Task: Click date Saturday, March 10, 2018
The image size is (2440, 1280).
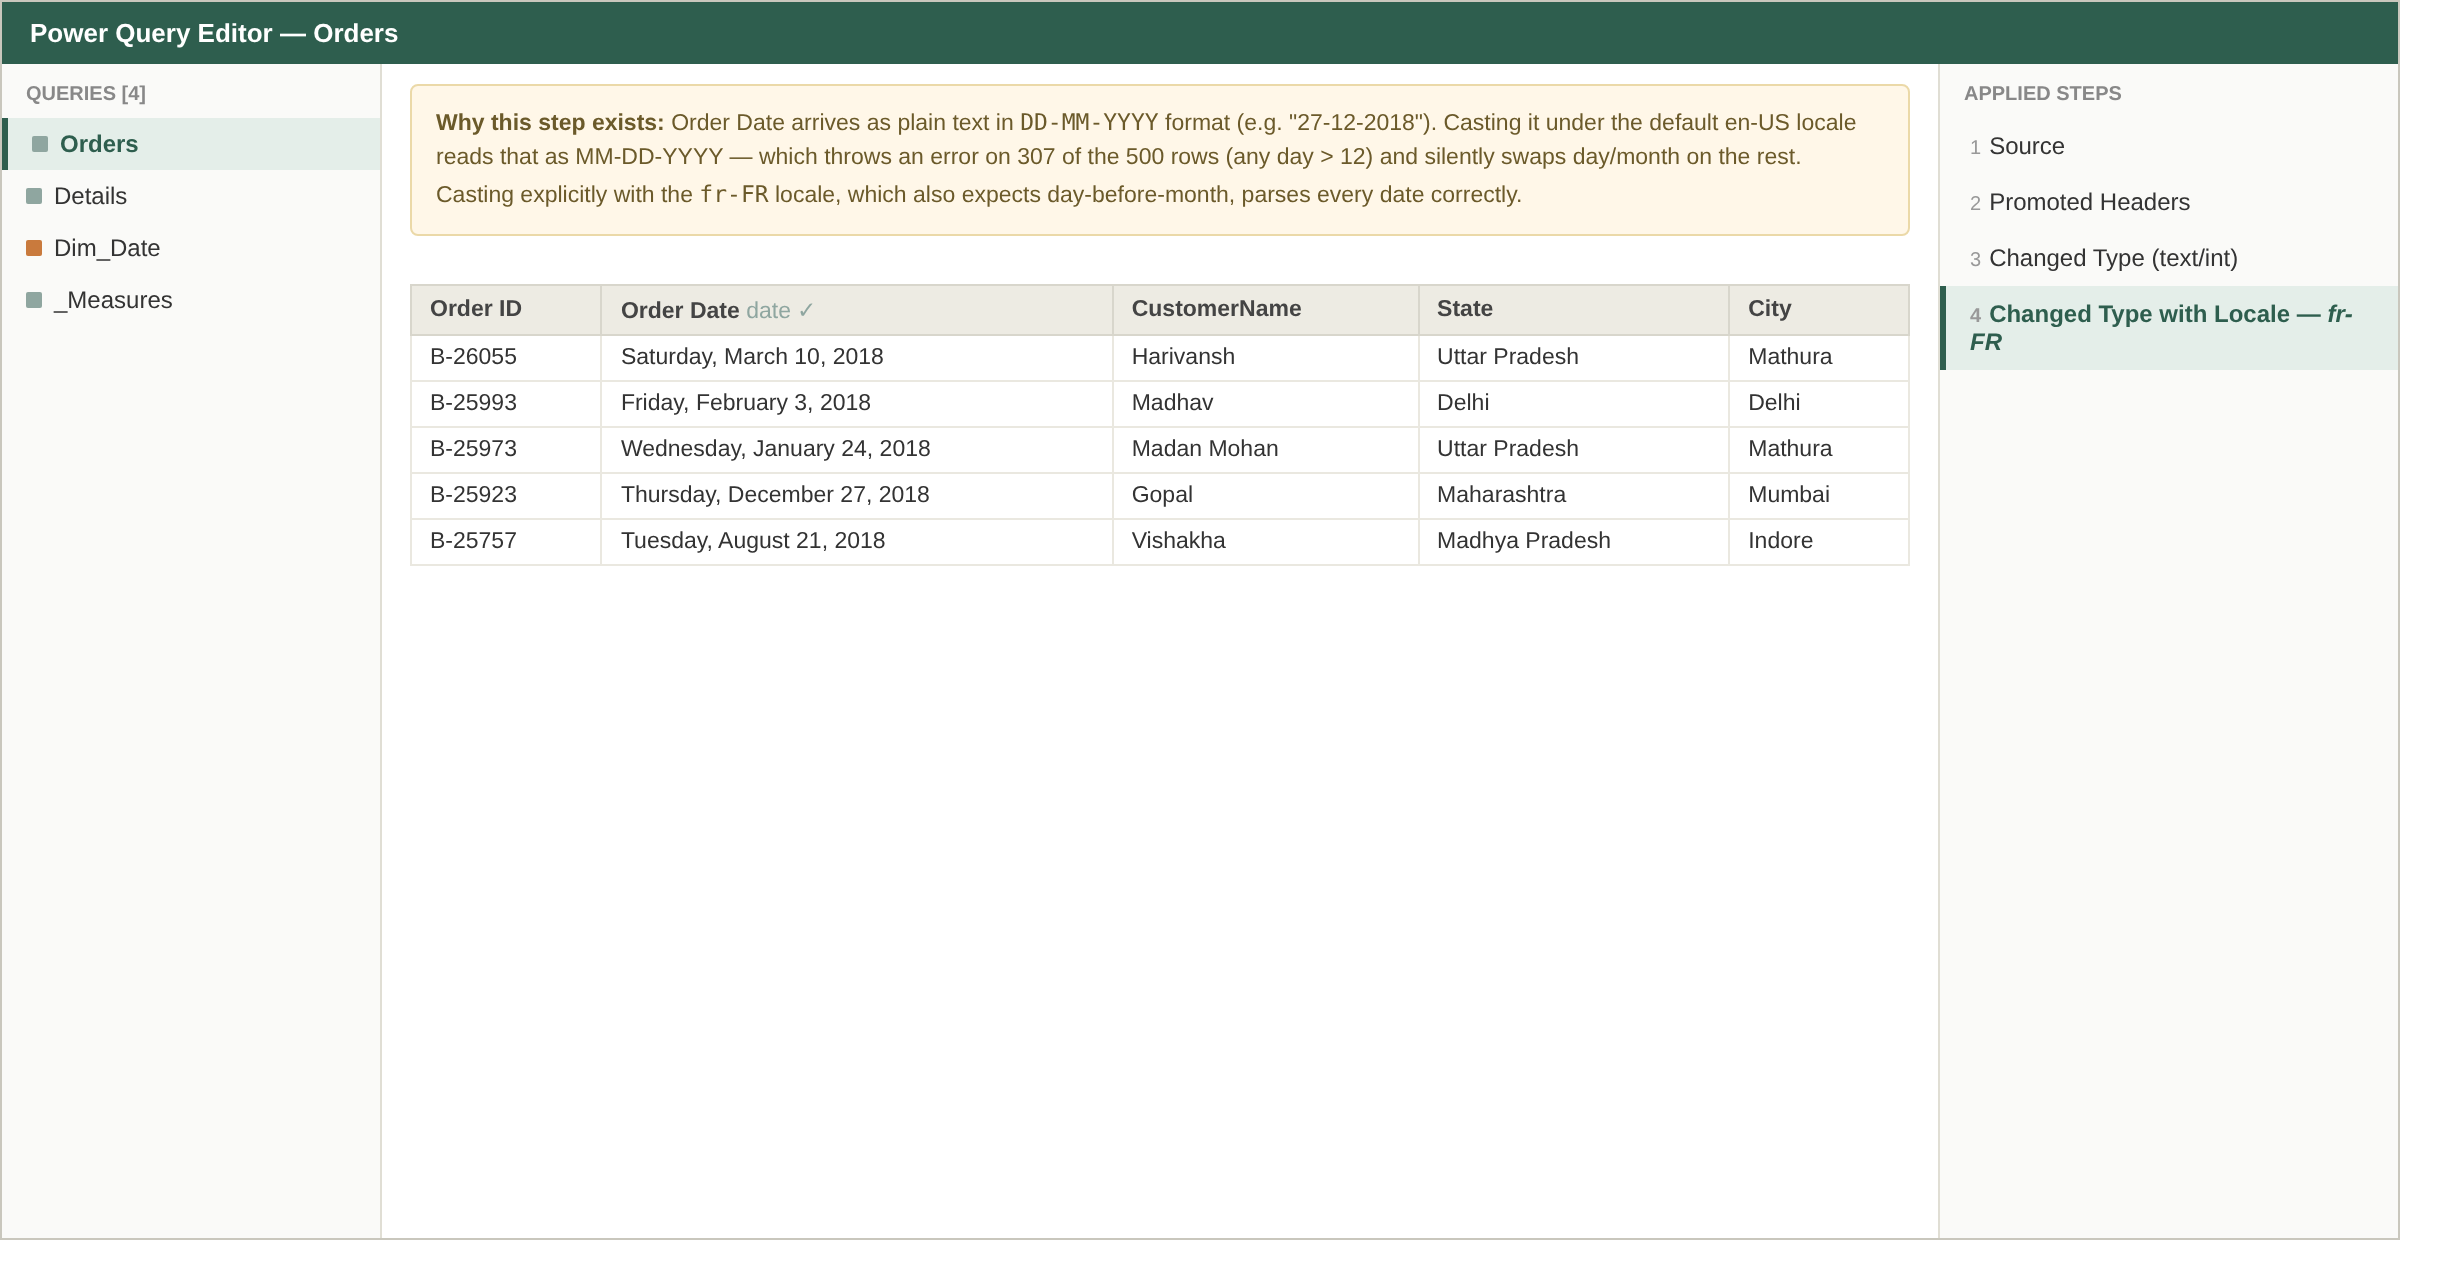Action: pos(857,357)
